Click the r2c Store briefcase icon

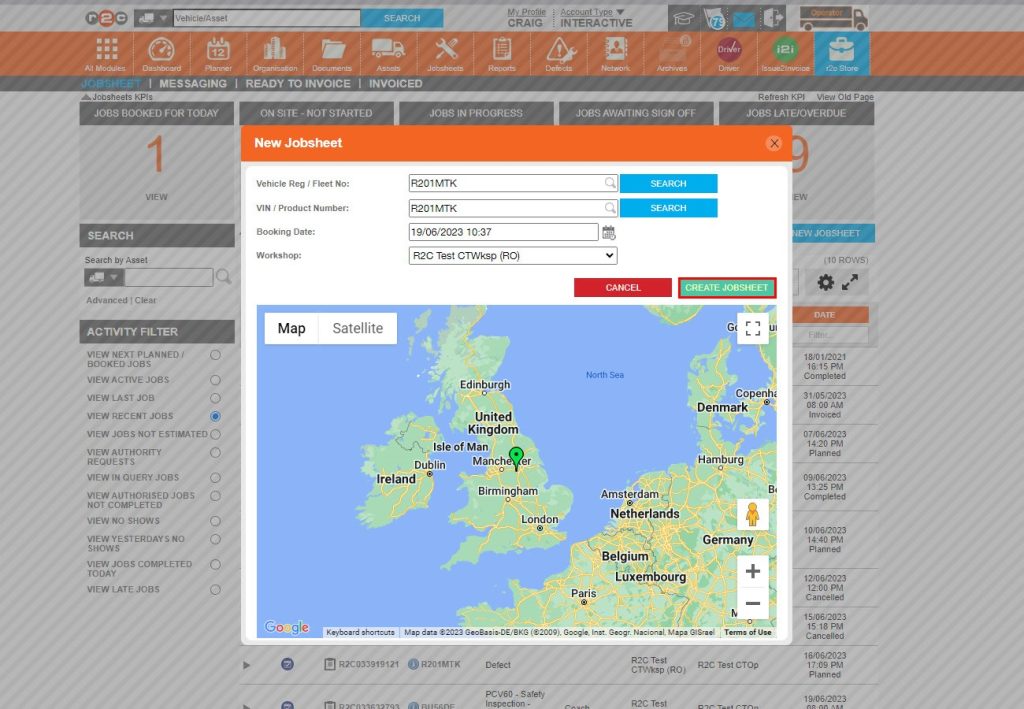click(x=840, y=50)
